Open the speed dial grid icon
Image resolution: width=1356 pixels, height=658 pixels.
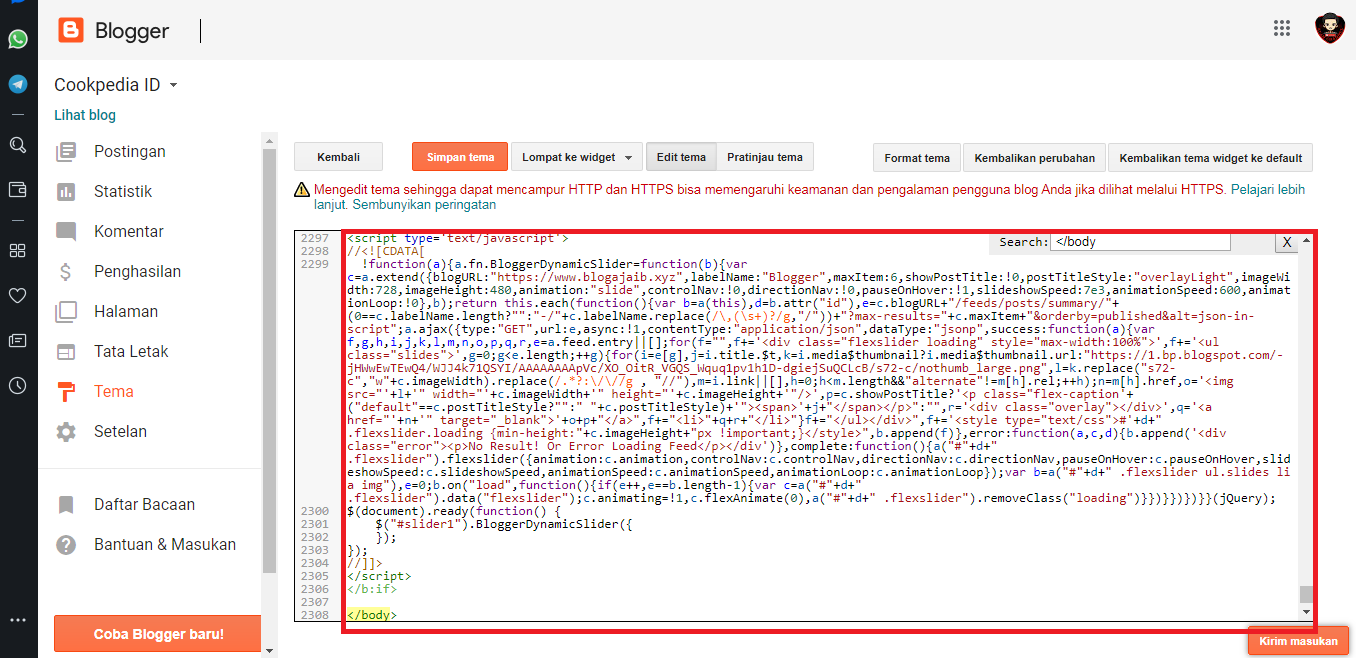pyautogui.click(x=18, y=250)
